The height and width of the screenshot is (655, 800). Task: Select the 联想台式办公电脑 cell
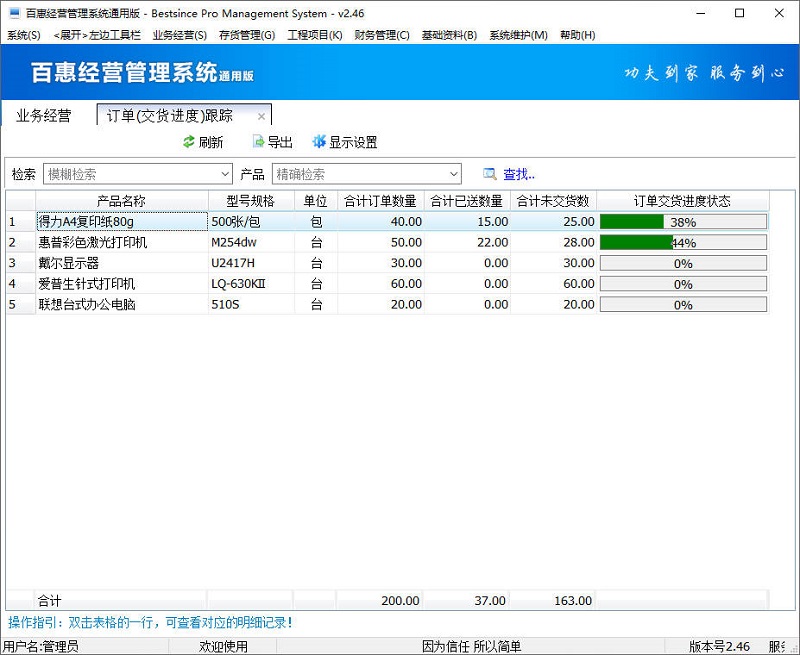(x=122, y=305)
